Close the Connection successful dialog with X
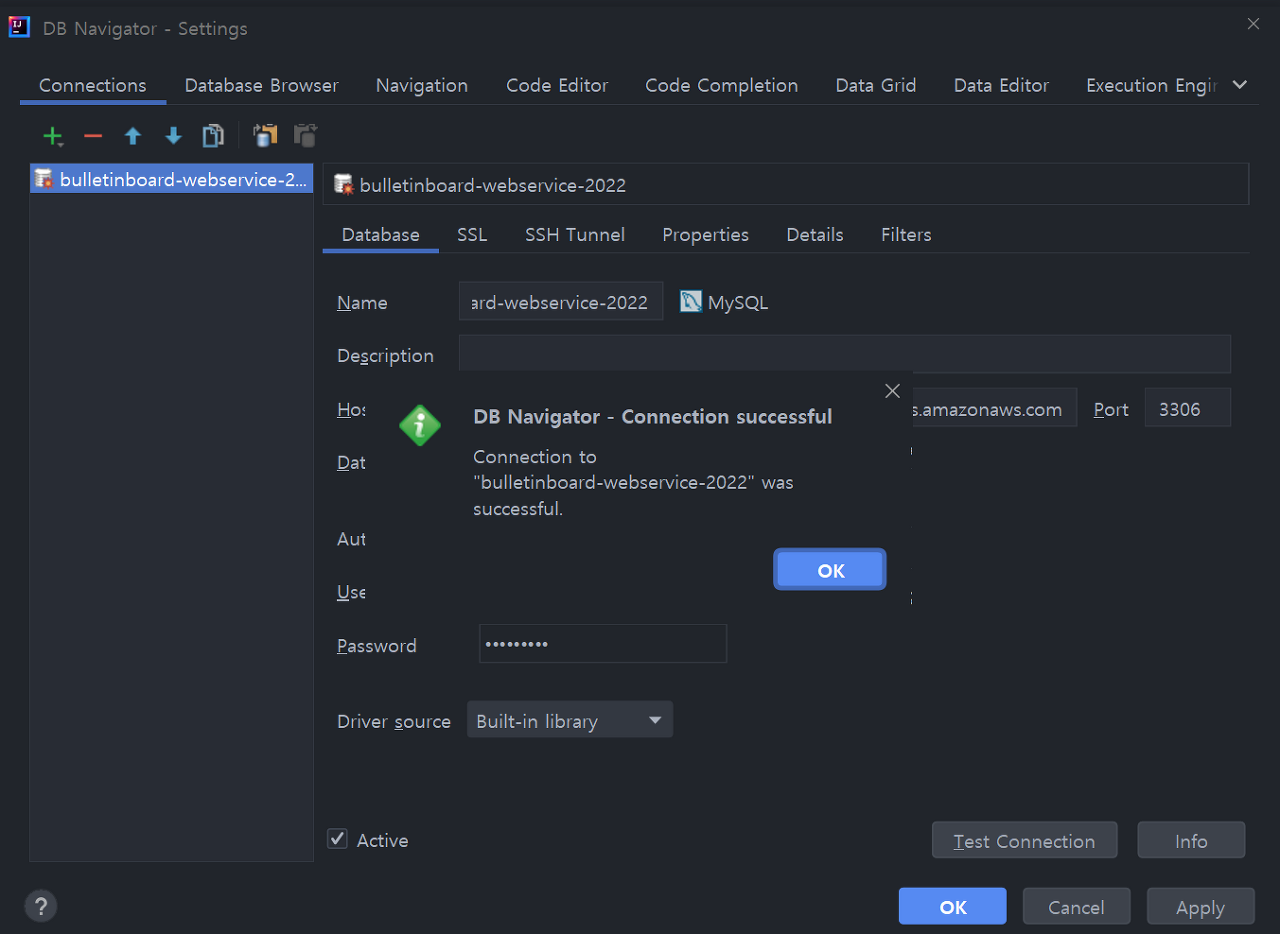The height and width of the screenshot is (934, 1280). pyautogui.click(x=893, y=391)
